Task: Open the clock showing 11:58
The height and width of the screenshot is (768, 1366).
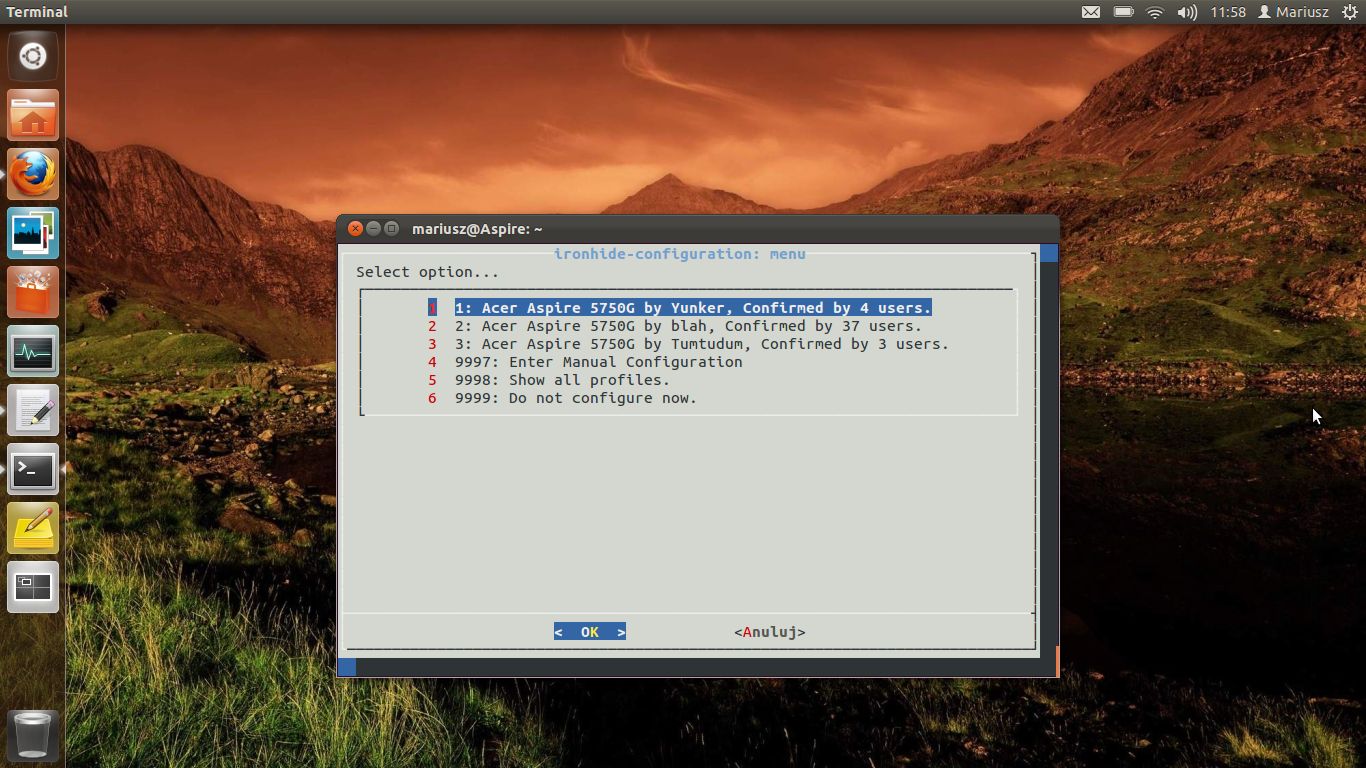Action: click(1228, 12)
